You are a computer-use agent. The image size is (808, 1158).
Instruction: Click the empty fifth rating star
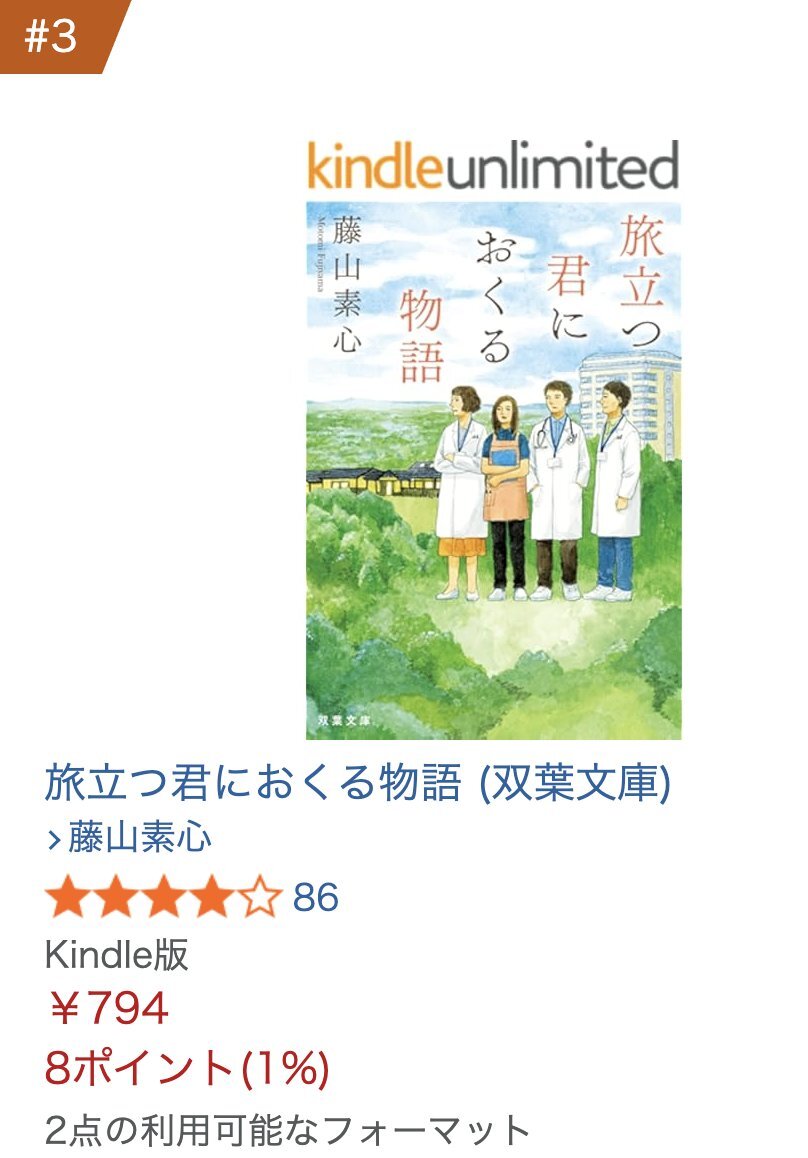[x=260, y=897]
